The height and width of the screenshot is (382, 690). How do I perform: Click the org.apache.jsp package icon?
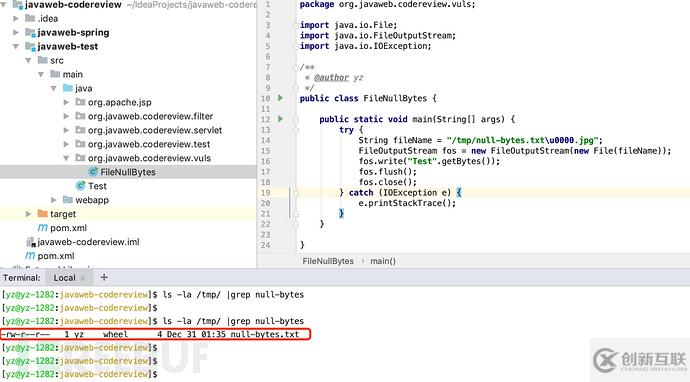click(x=80, y=102)
